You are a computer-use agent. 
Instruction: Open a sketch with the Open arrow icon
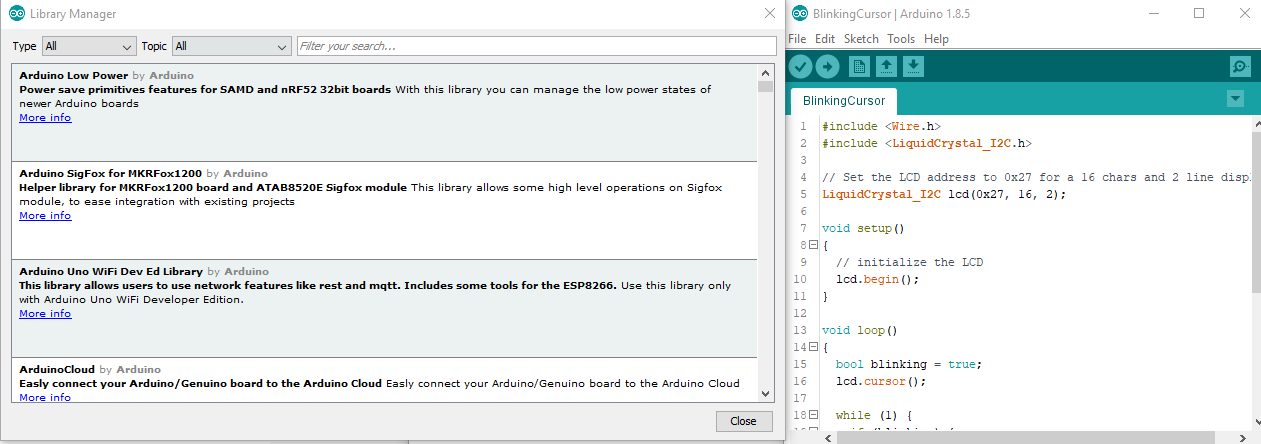(886, 67)
